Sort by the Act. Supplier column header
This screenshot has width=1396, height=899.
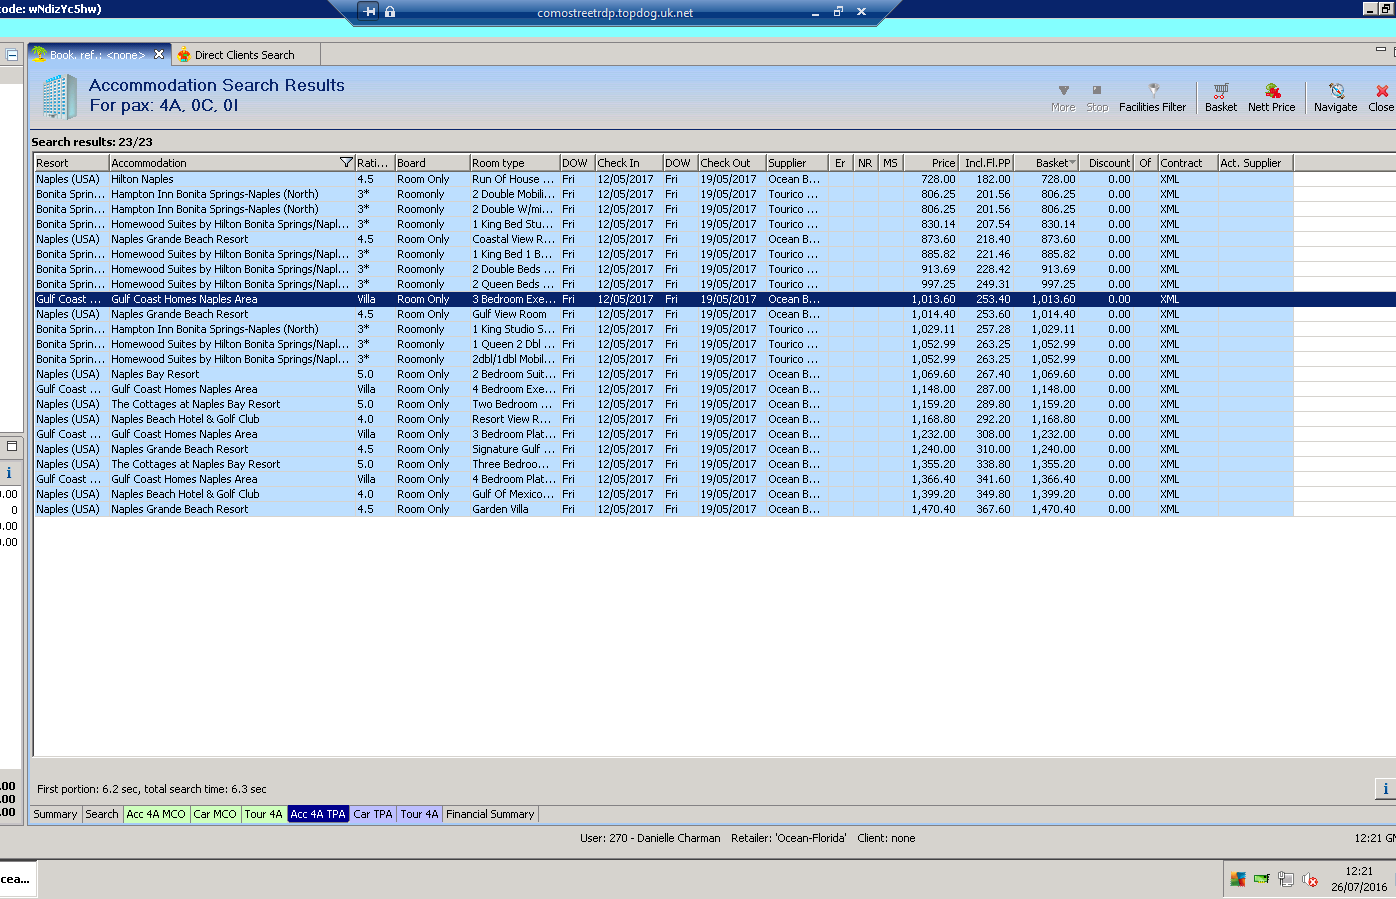pos(1256,163)
